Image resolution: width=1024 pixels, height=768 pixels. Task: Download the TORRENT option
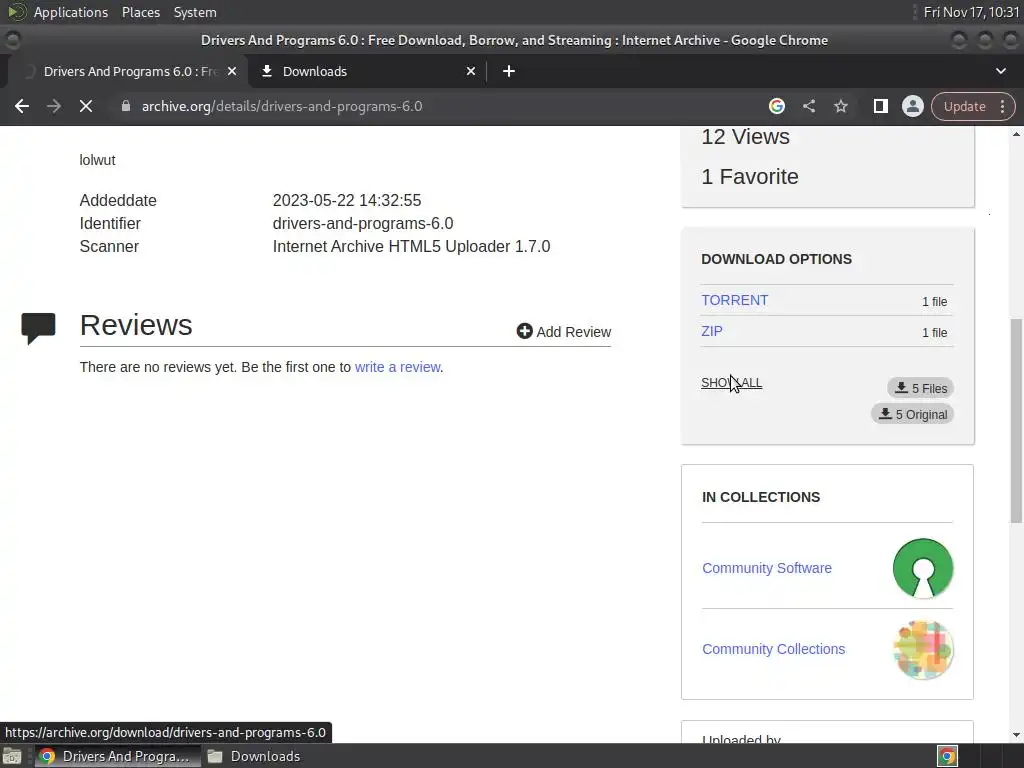735,300
